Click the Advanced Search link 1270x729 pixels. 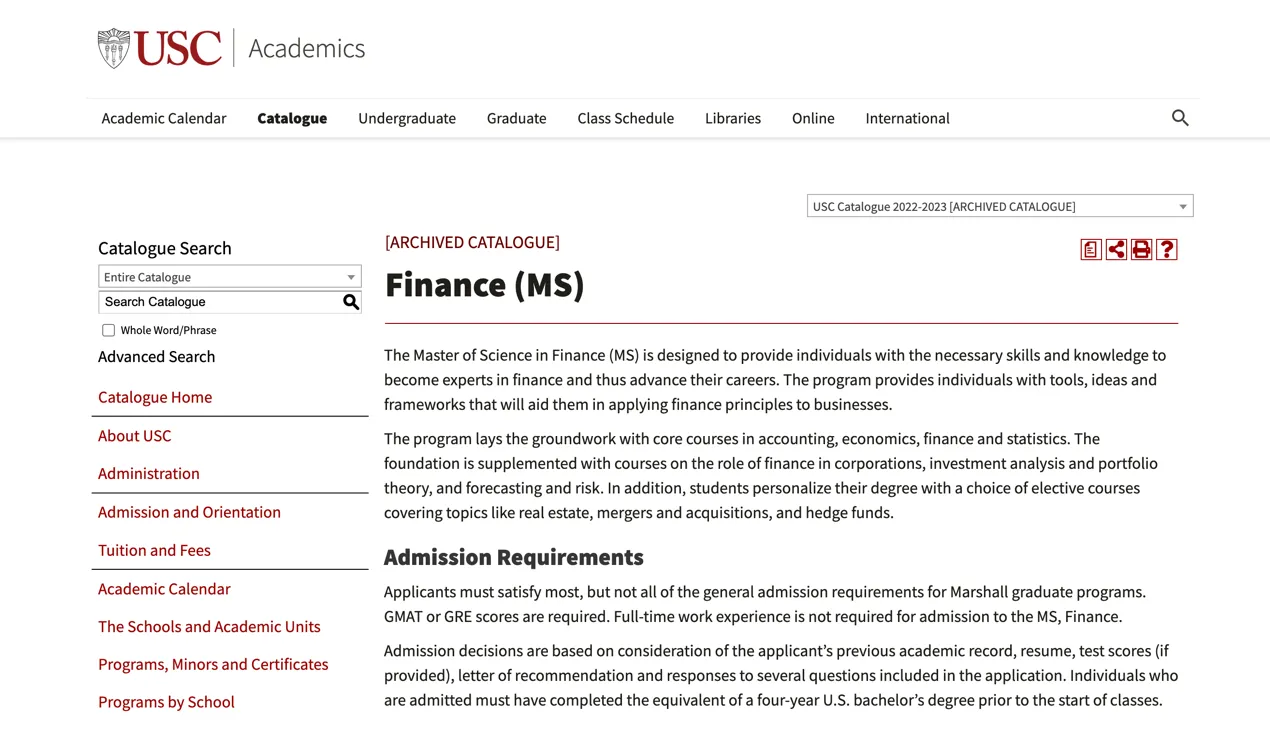pyautogui.click(x=156, y=357)
